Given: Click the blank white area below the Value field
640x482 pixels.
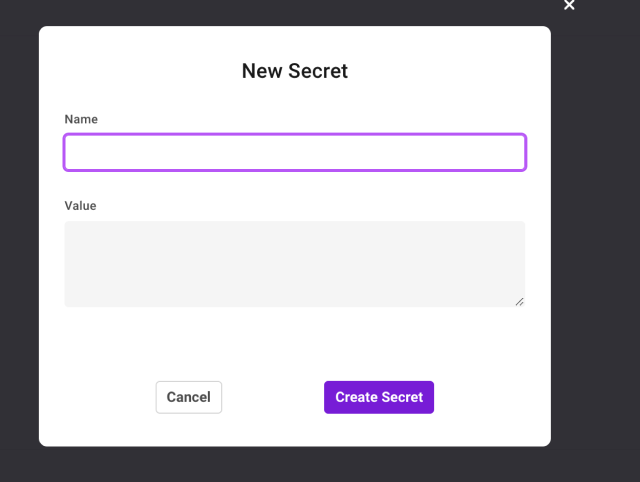Looking at the screenshot, I should (x=295, y=343).
